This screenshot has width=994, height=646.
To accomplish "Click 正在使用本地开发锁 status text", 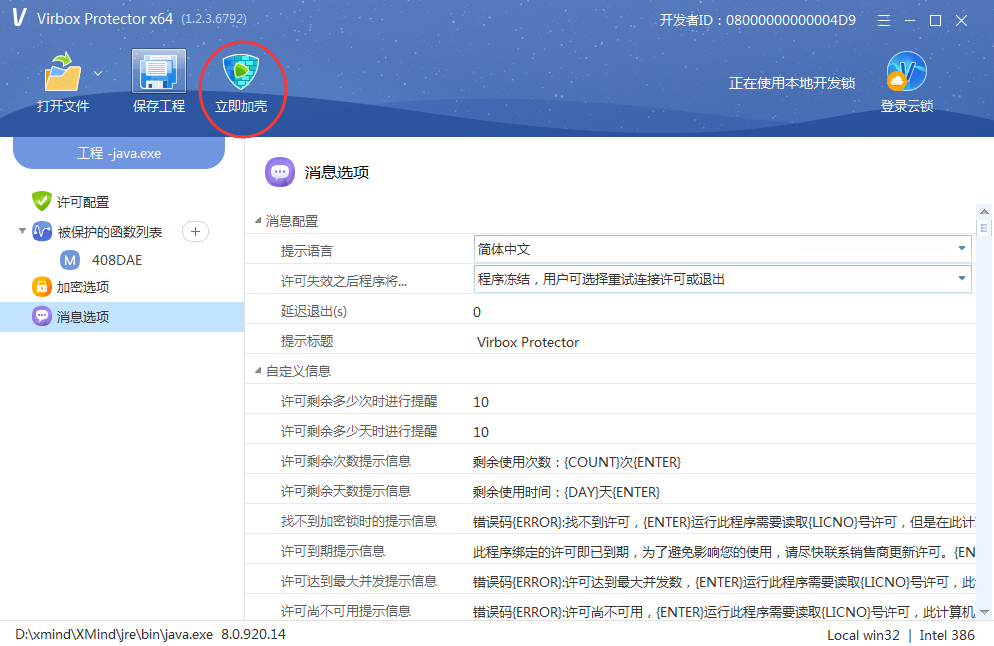I will 792,83.
